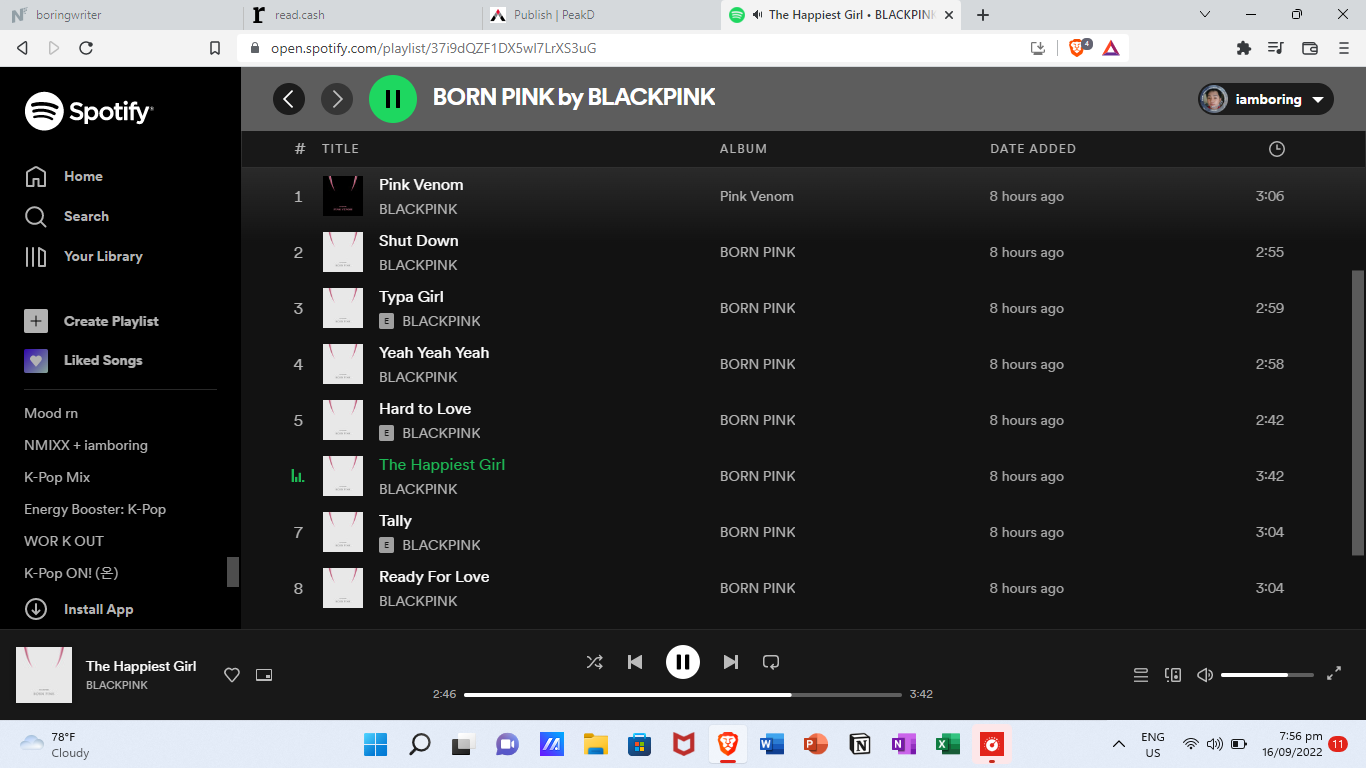Image resolution: width=1366 pixels, height=768 pixels.
Task: Open the K-Pop ON! playlist
Action: (x=71, y=573)
